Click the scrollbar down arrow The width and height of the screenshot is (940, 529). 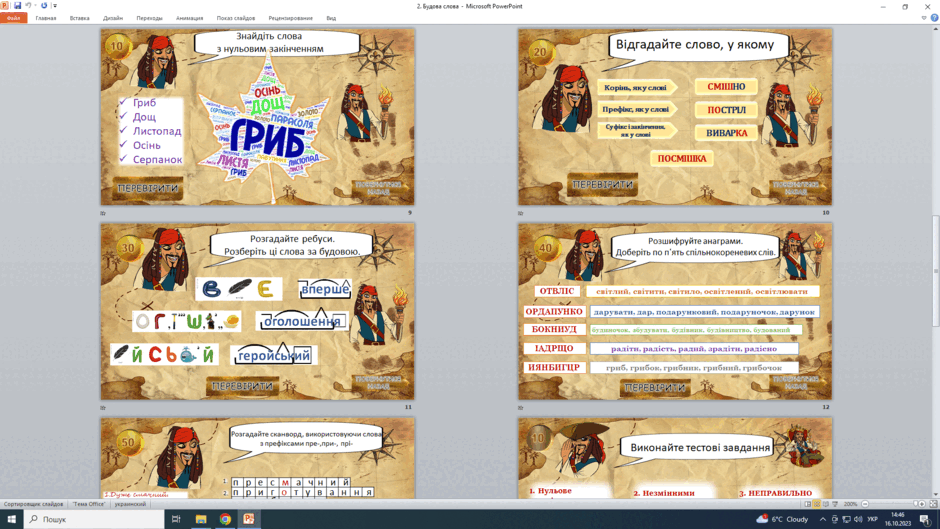click(935, 494)
